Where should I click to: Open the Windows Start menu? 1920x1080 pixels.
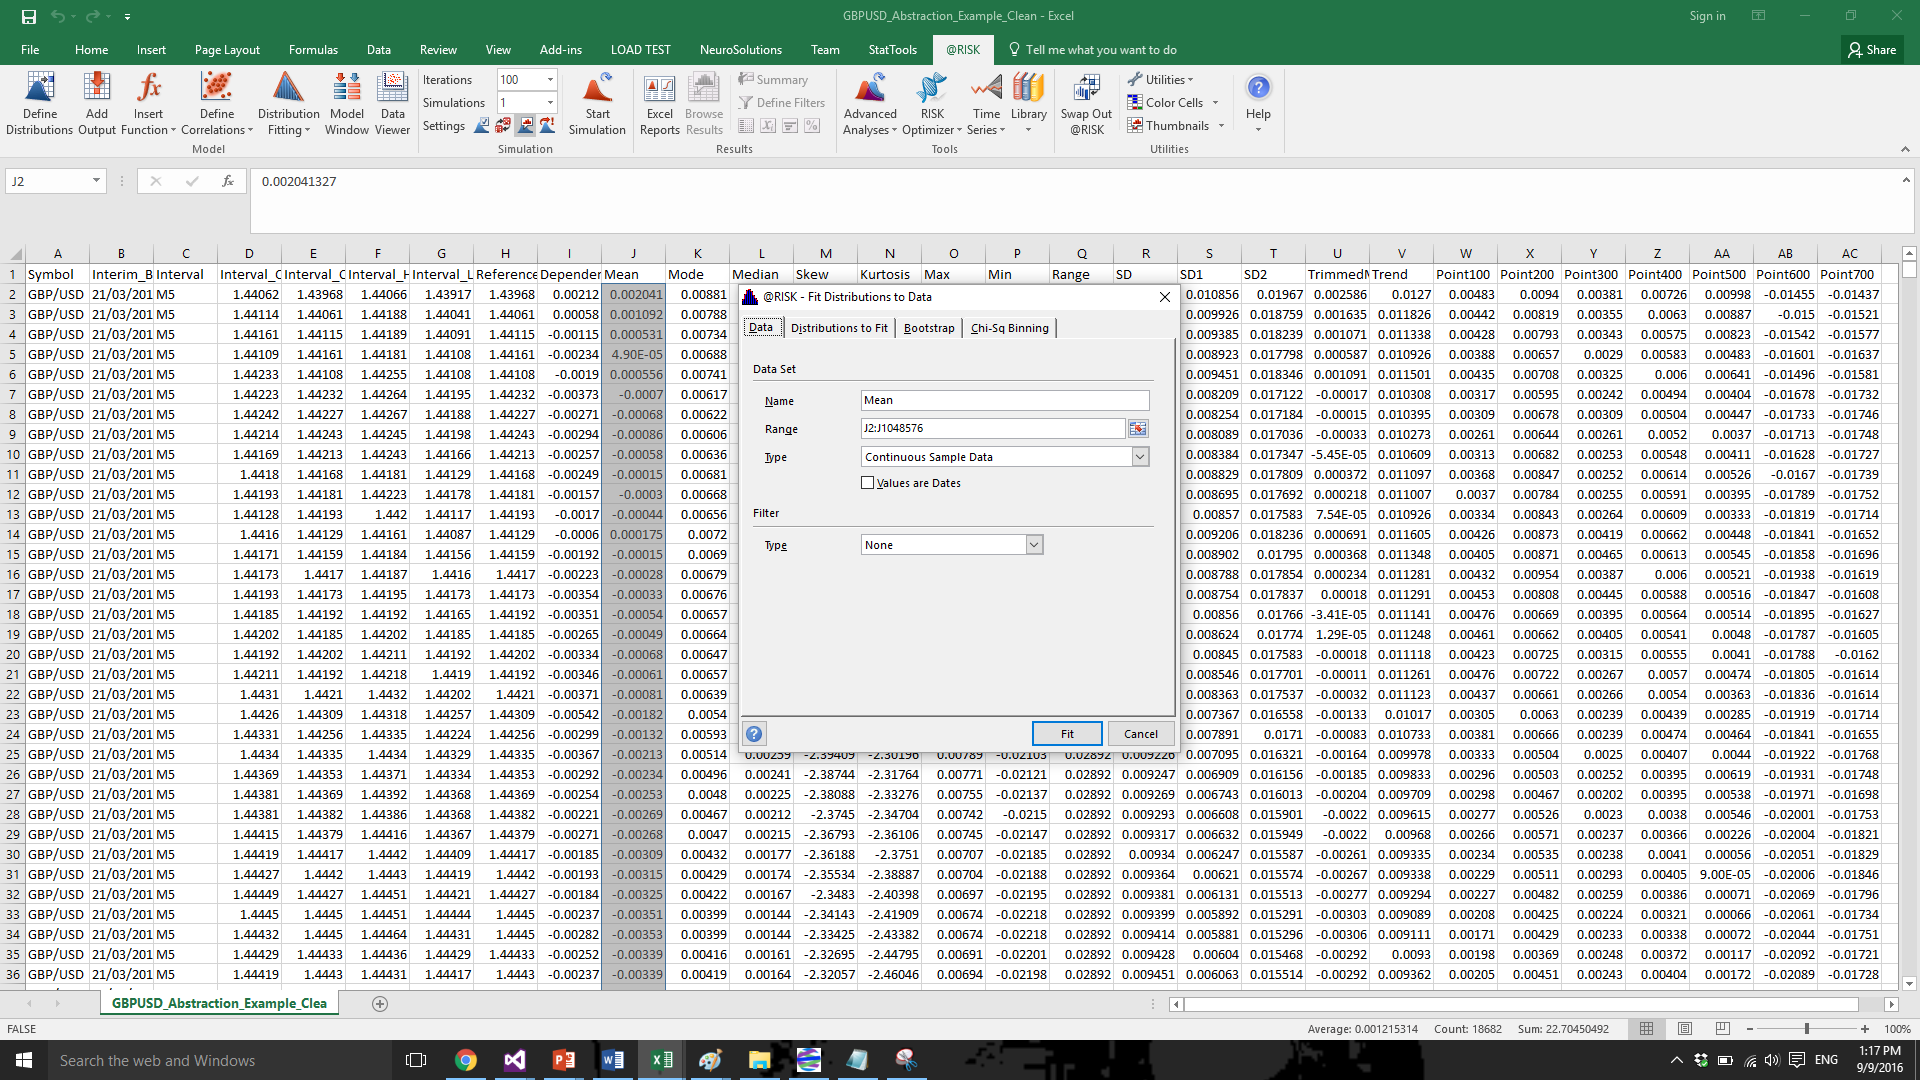24,1060
